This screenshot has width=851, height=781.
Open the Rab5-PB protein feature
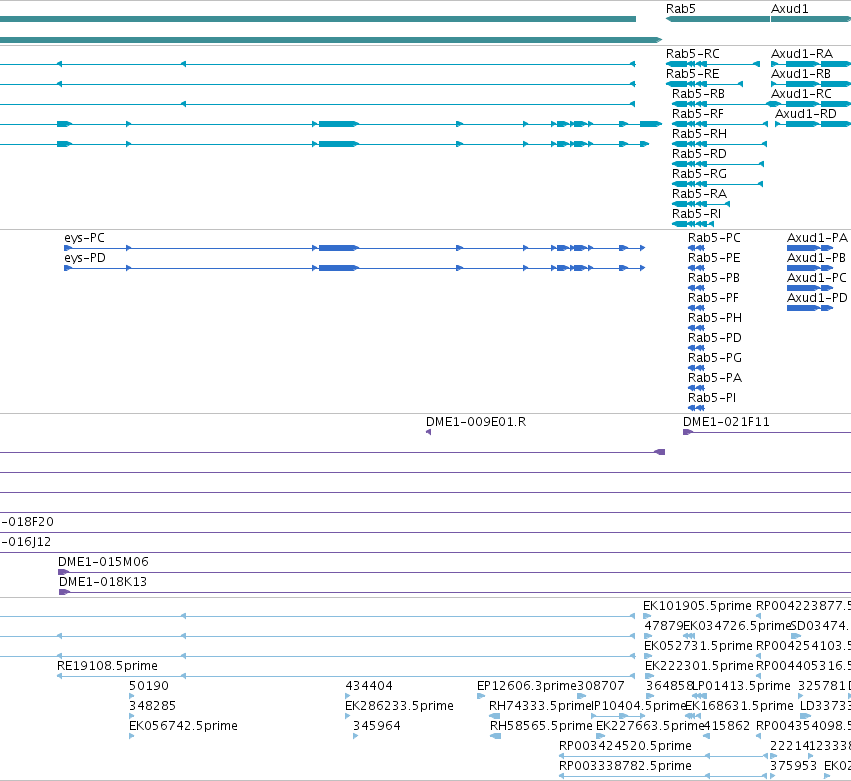(x=714, y=278)
